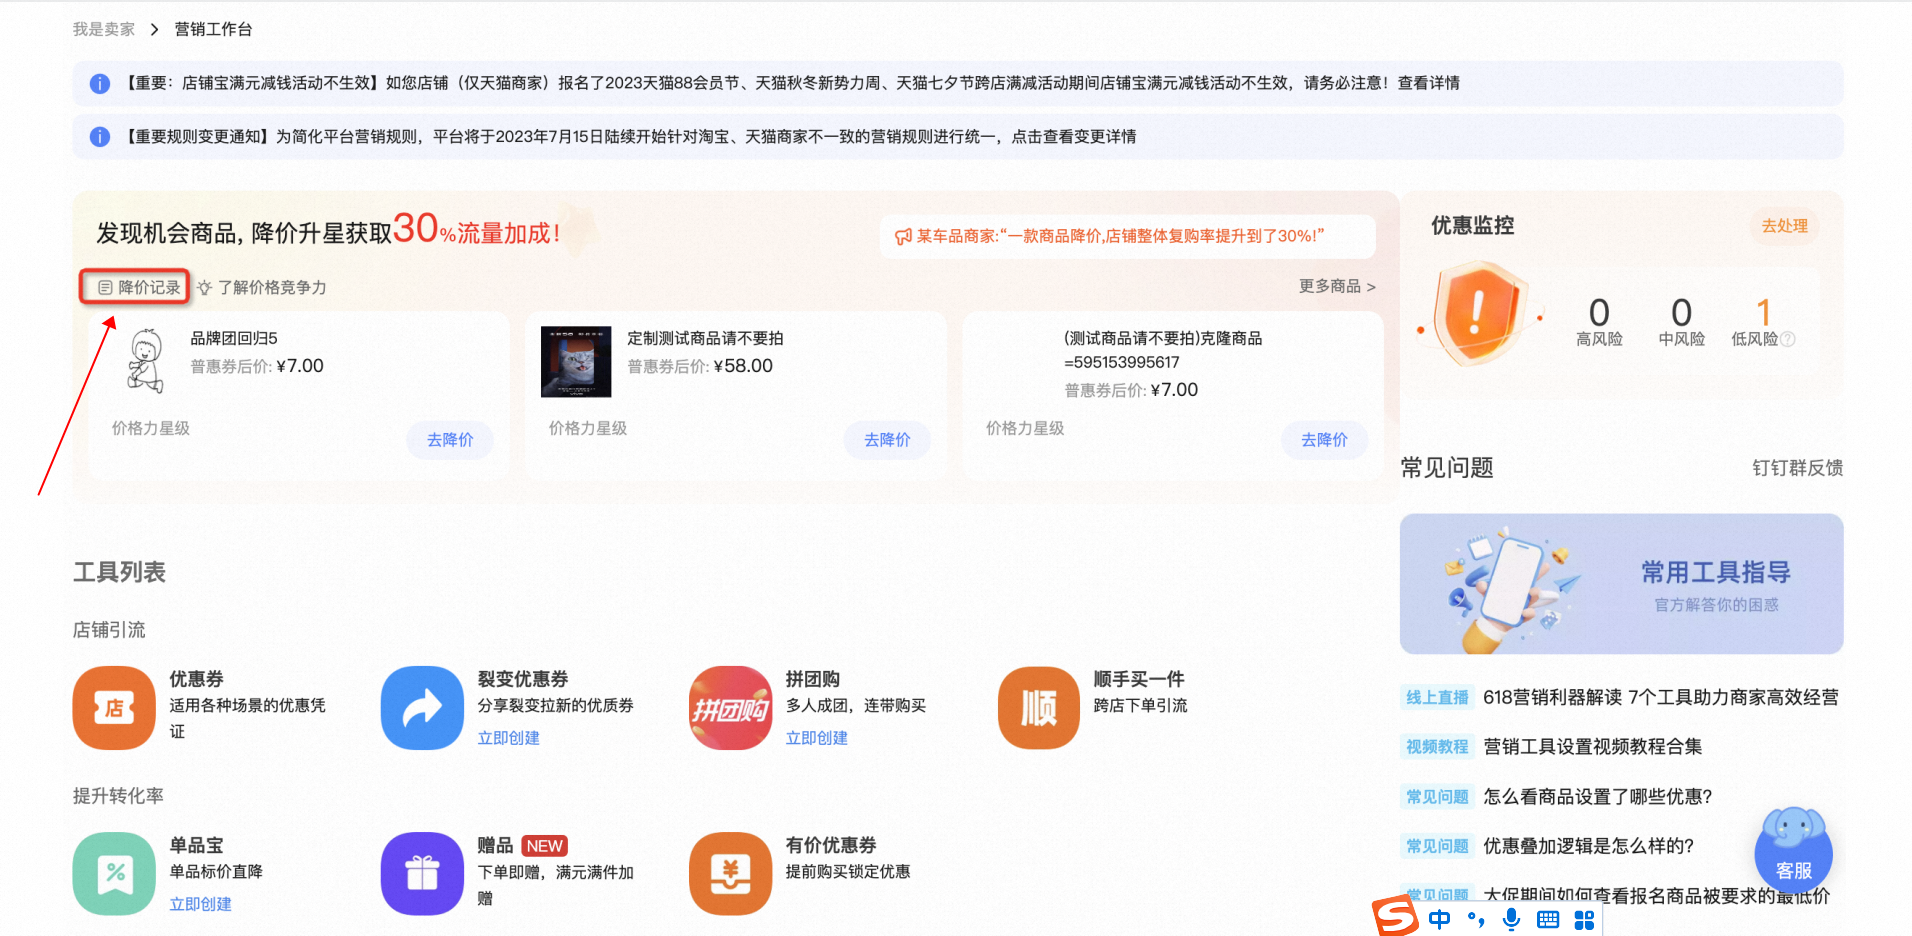Click 去处理 in 优惠监控 panel
Screen dimensions: 1912x936
point(1785,226)
